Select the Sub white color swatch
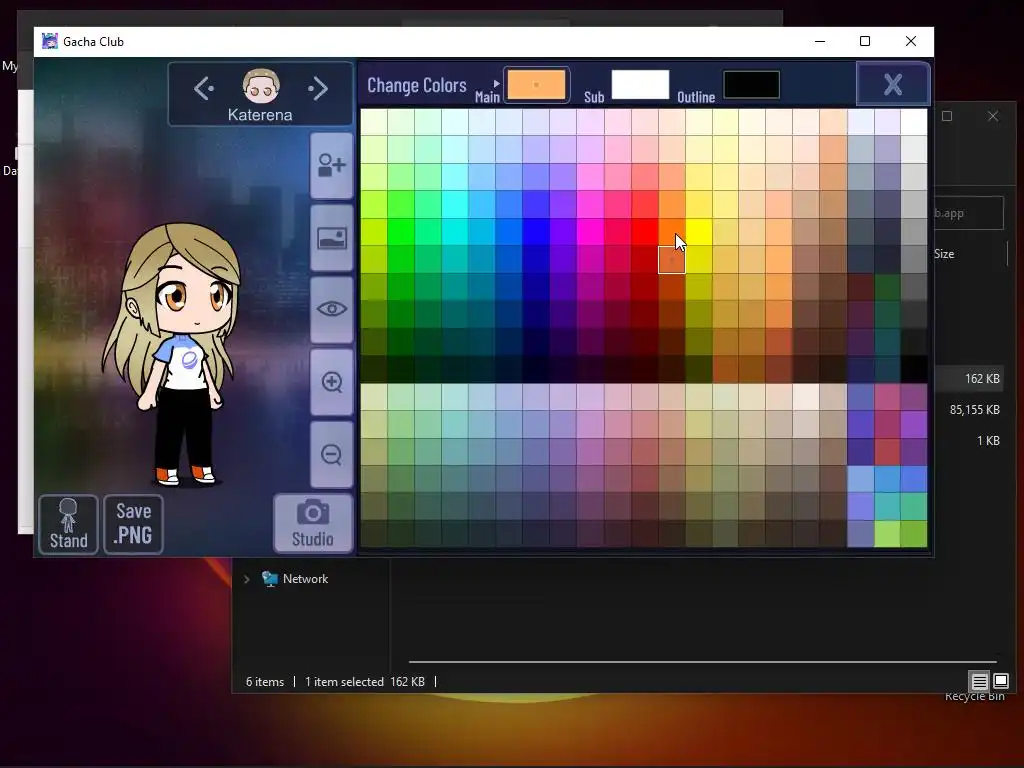This screenshot has height=768, width=1024. [x=640, y=85]
